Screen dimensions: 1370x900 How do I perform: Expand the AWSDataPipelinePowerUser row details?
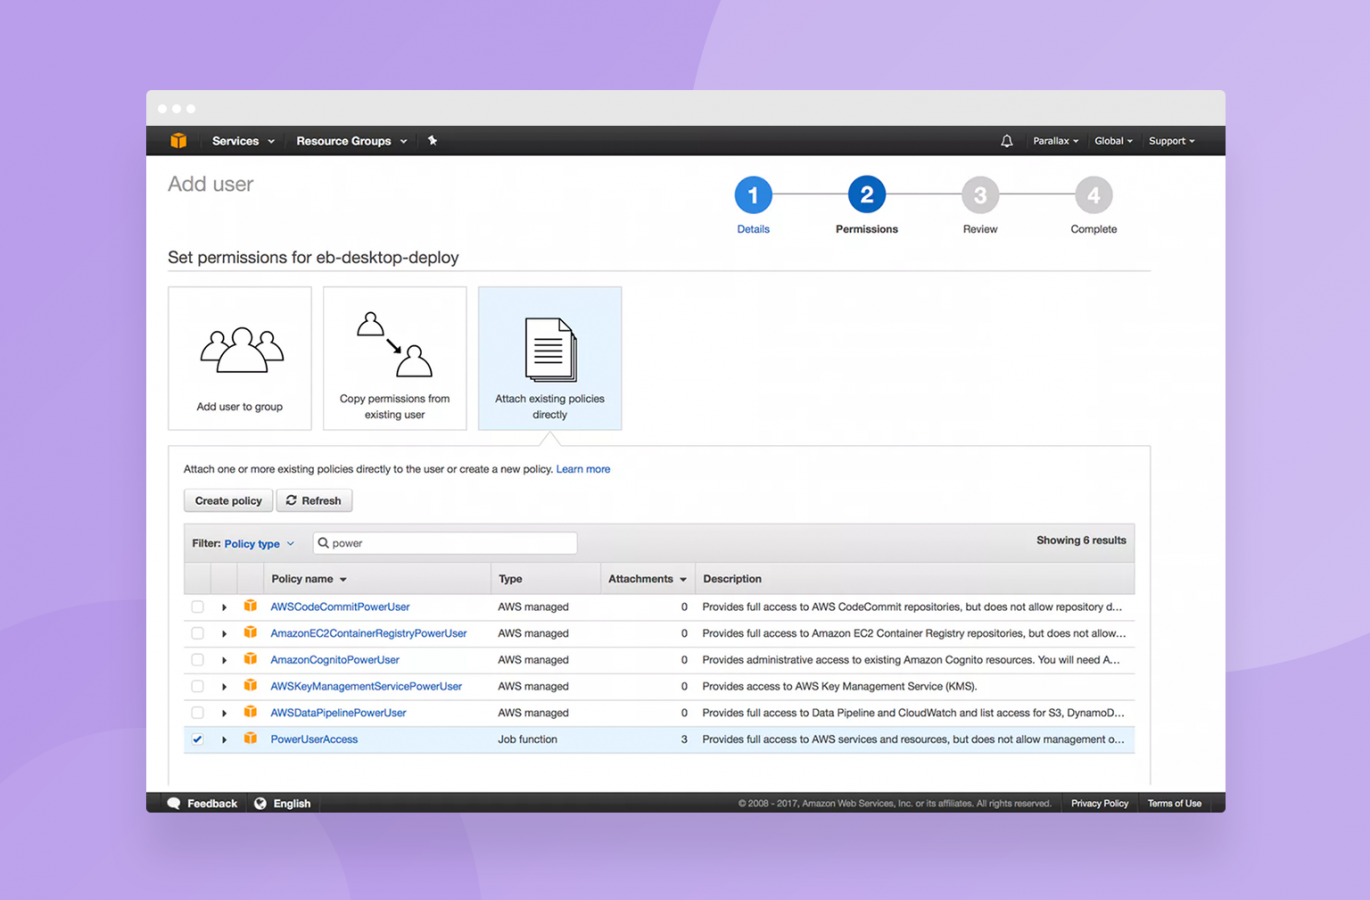pyautogui.click(x=224, y=713)
